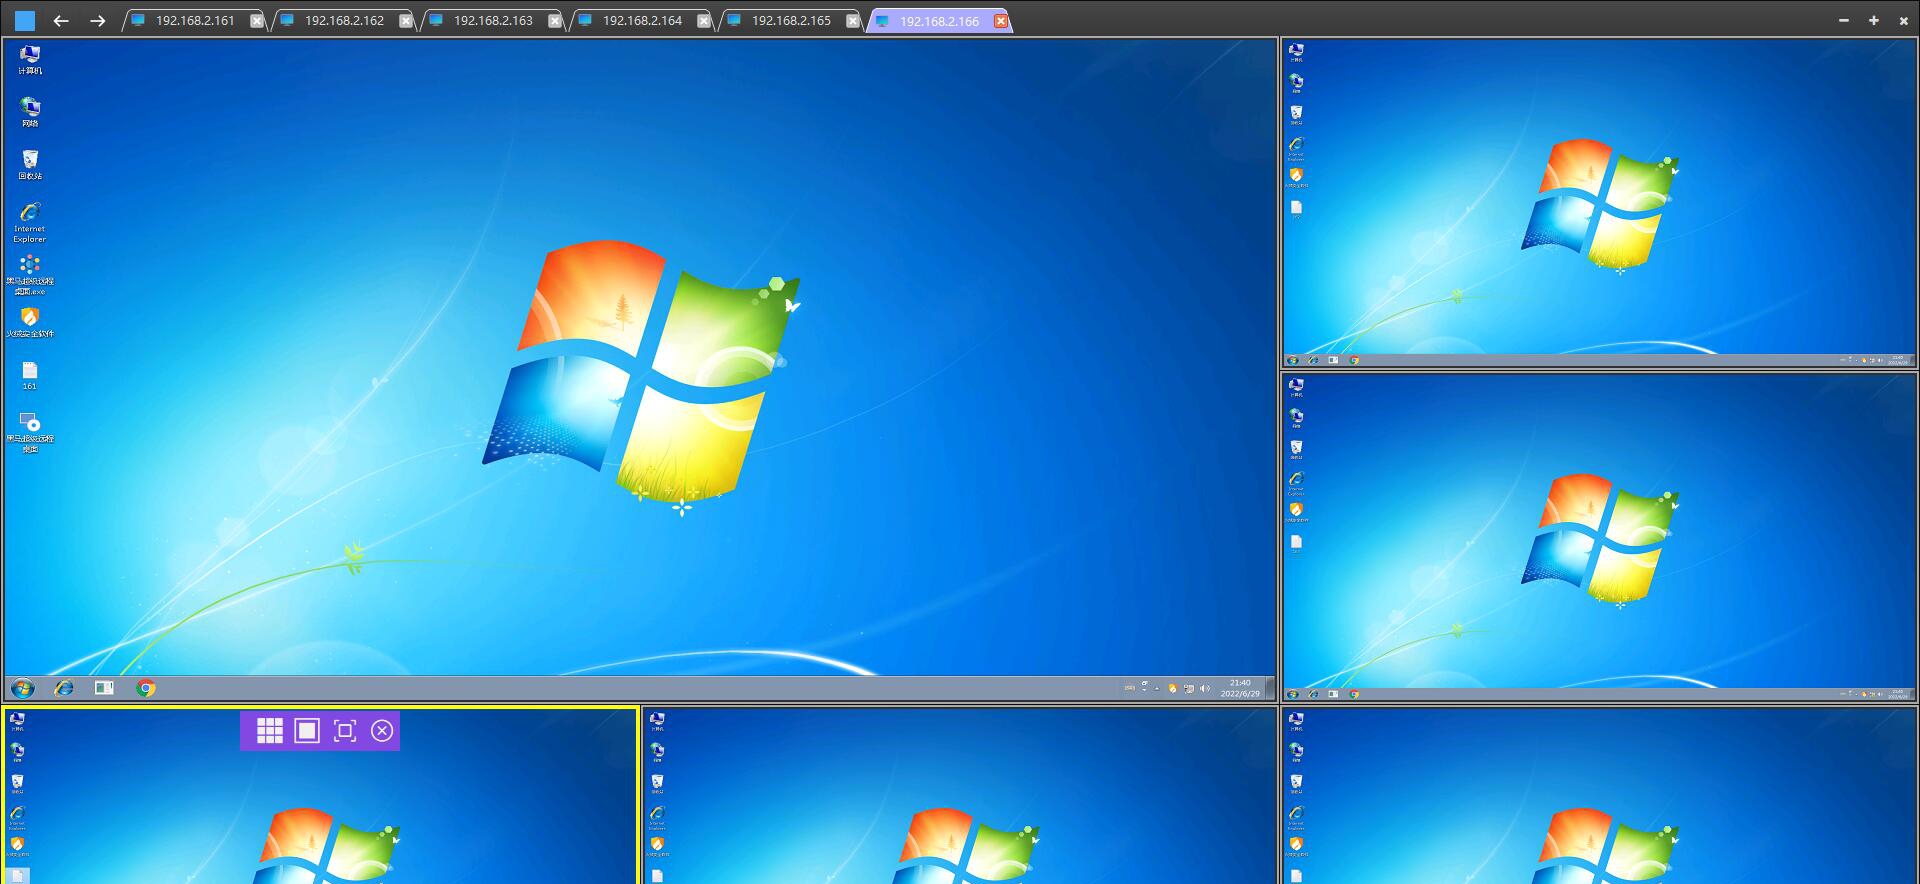1920x884 pixels.
Task: Go forward with the right arrow
Action: 97,20
